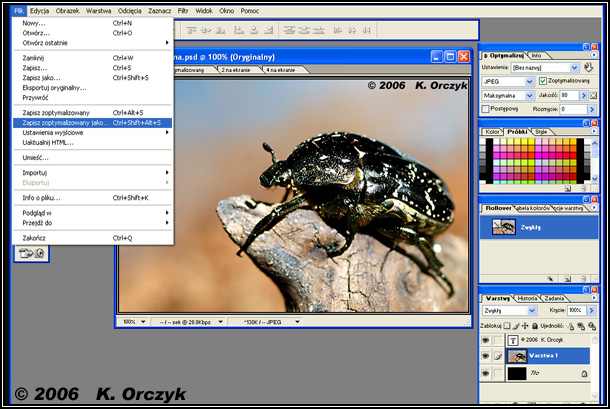610x409 pixels.
Task: Open the Warstwa menu in menu bar
Action: [99, 9]
